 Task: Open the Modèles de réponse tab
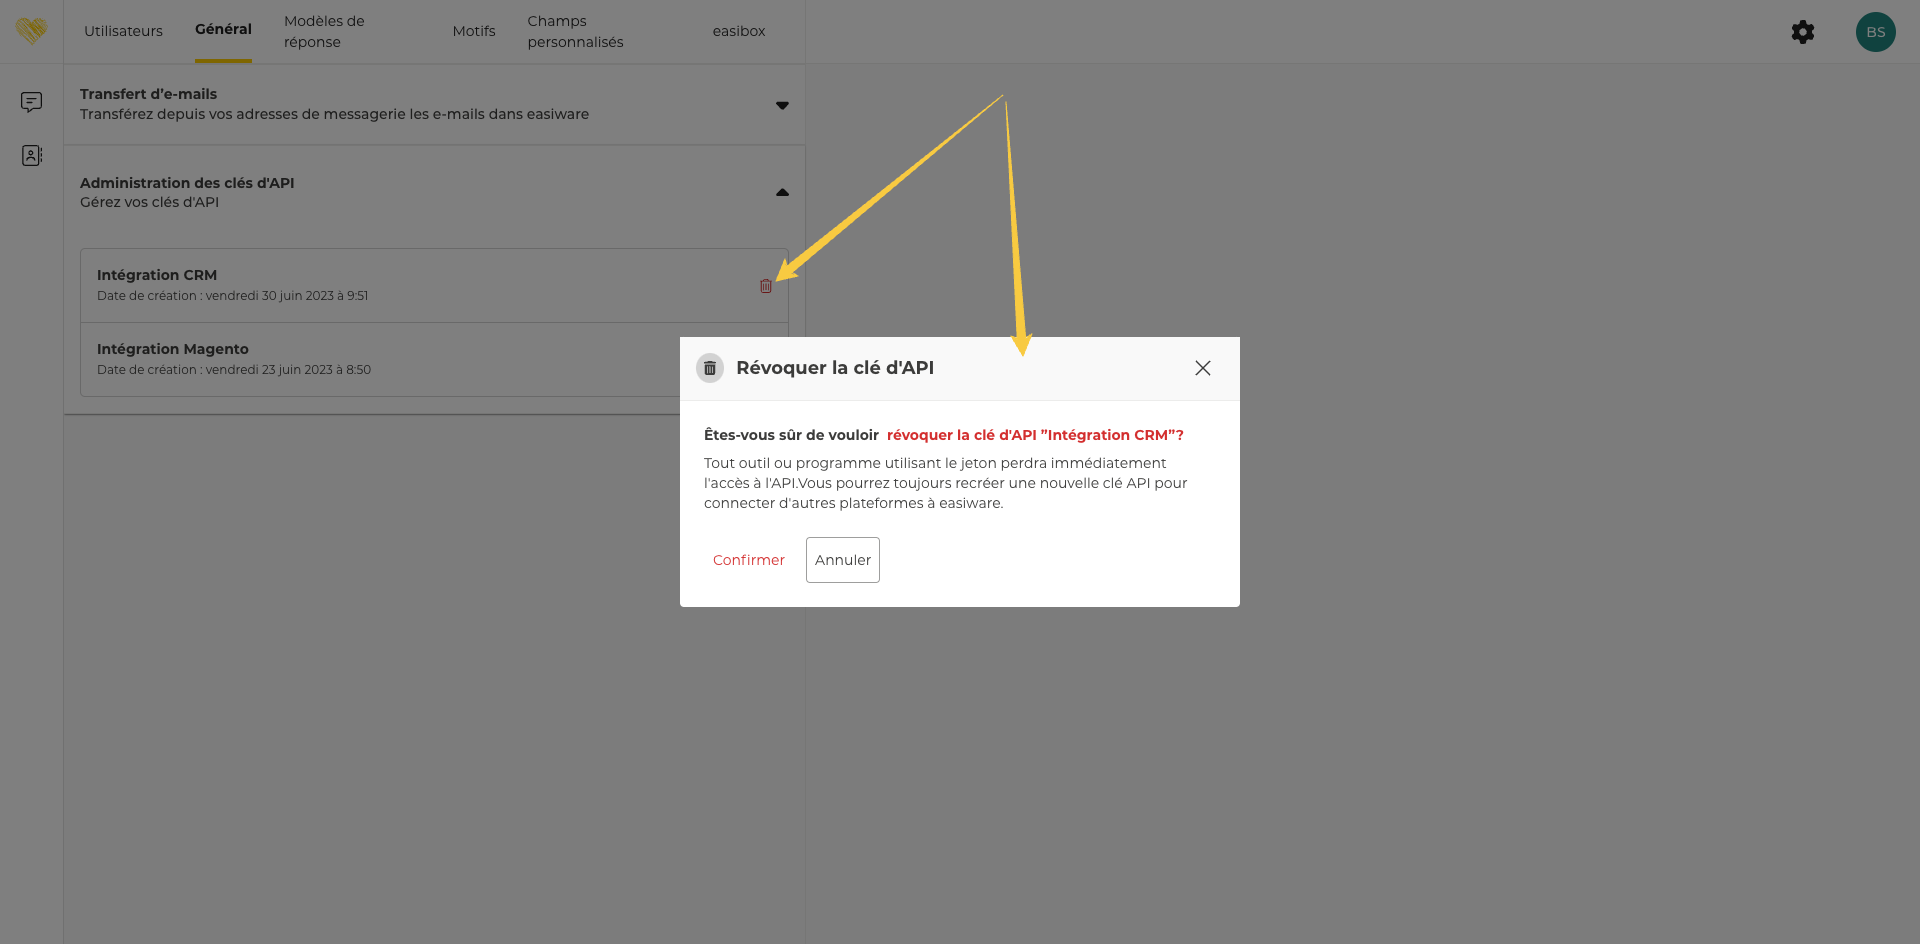click(x=324, y=31)
